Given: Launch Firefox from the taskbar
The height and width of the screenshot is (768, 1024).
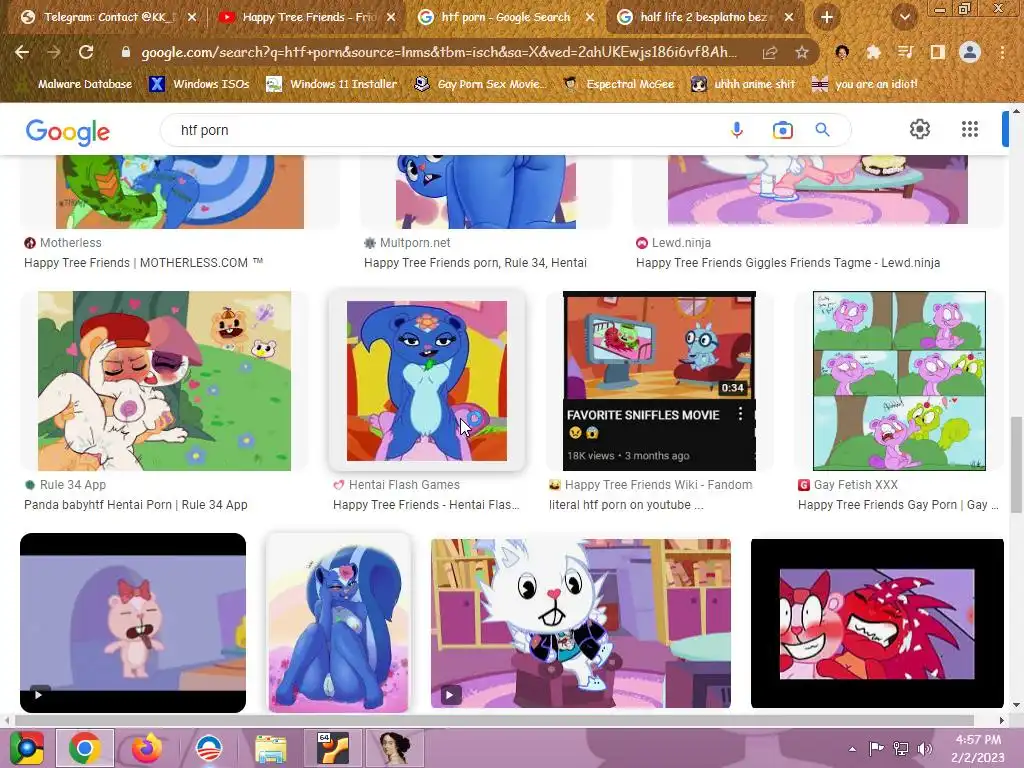Looking at the screenshot, I should (147, 748).
